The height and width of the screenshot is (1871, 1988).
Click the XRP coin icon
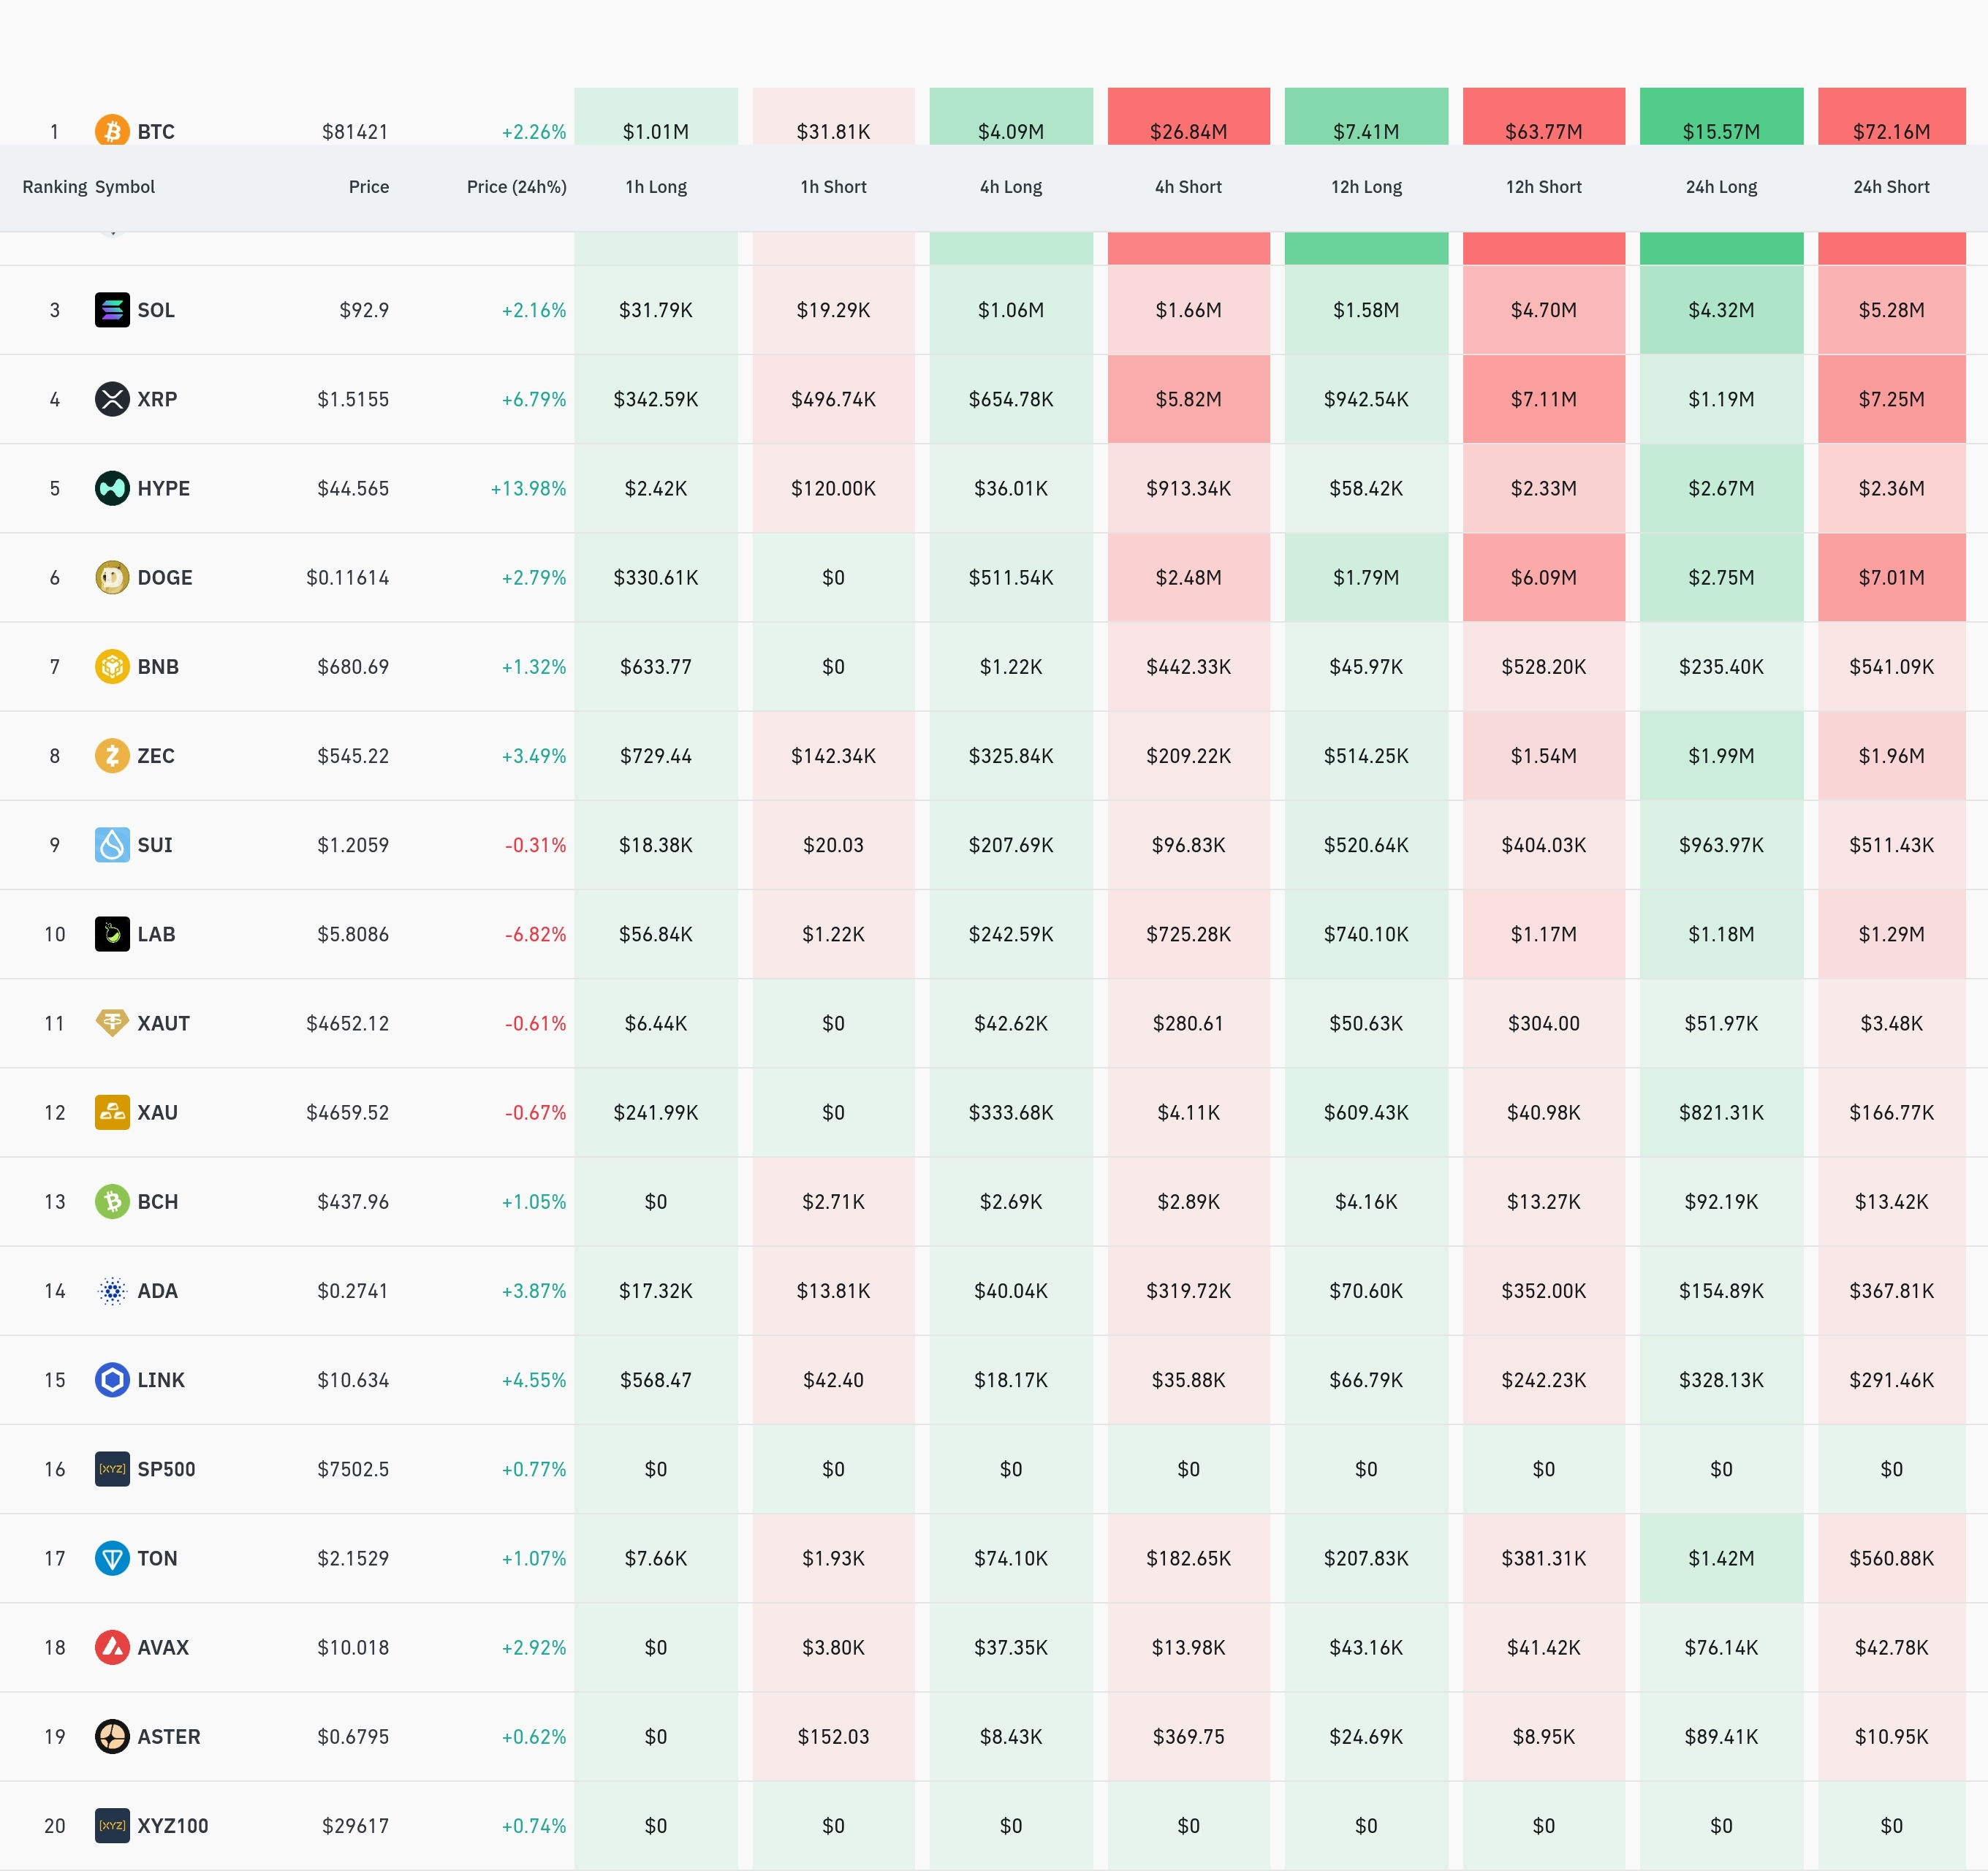(112, 399)
